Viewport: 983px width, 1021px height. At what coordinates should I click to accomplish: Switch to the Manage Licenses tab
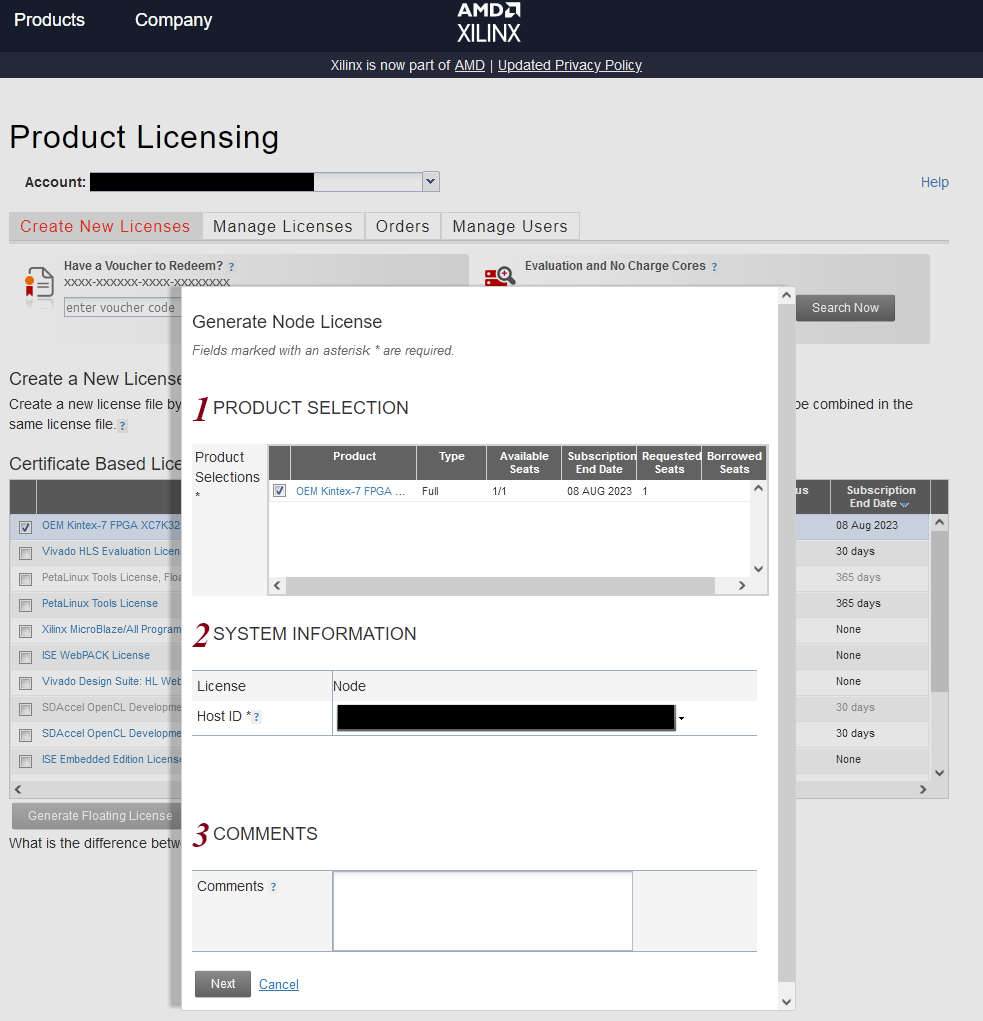click(x=283, y=227)
